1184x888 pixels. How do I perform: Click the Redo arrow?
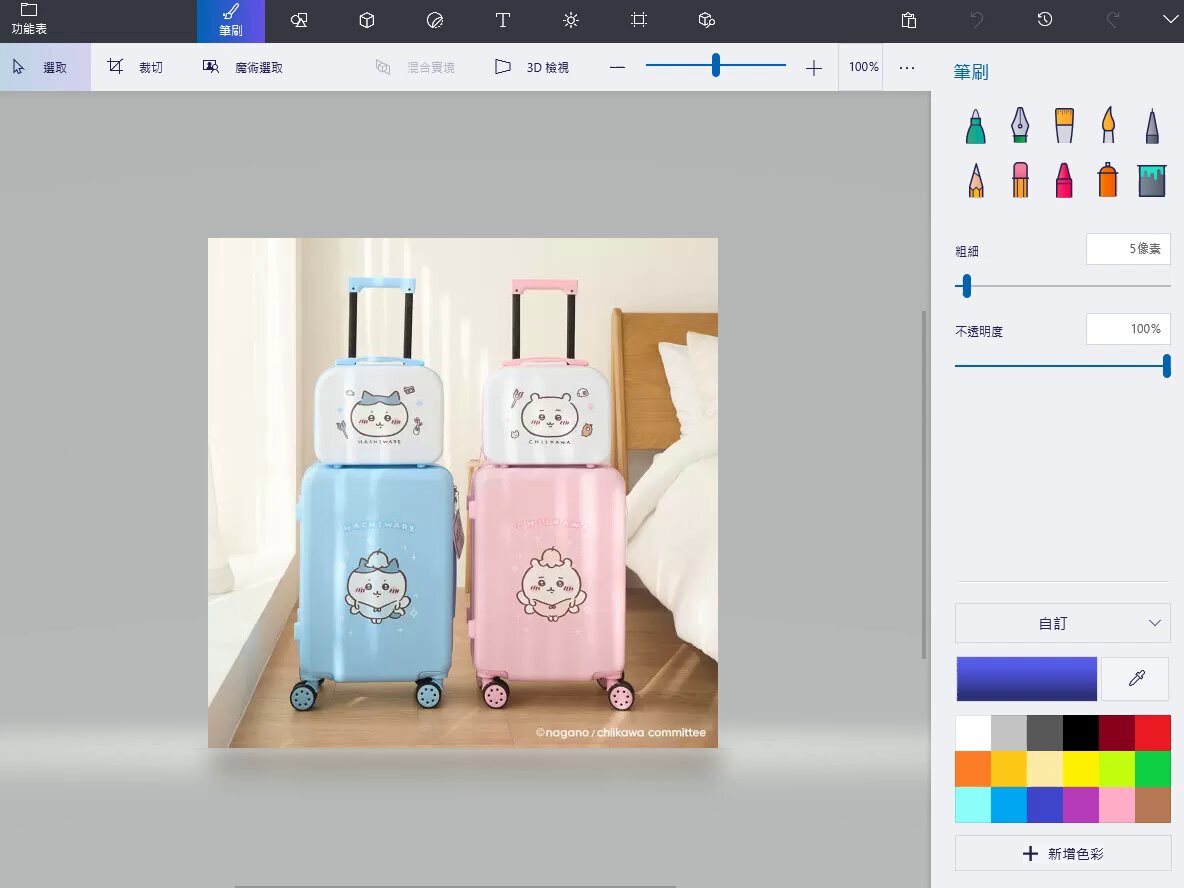(1113, 20)
